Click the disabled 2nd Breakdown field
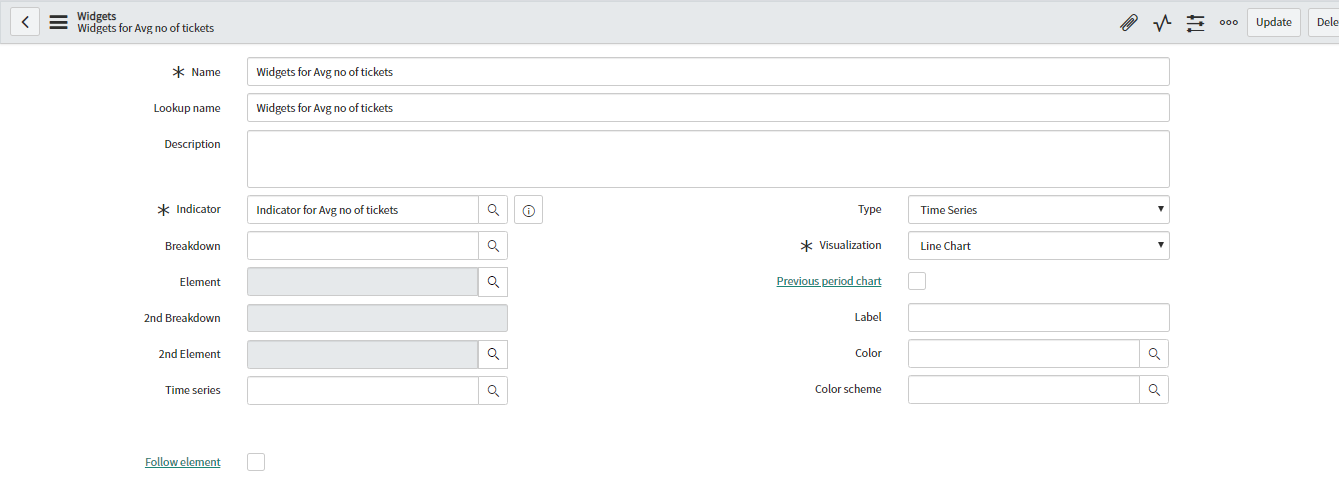Viewport: 1339px width, 482px height. coord(377,318)
